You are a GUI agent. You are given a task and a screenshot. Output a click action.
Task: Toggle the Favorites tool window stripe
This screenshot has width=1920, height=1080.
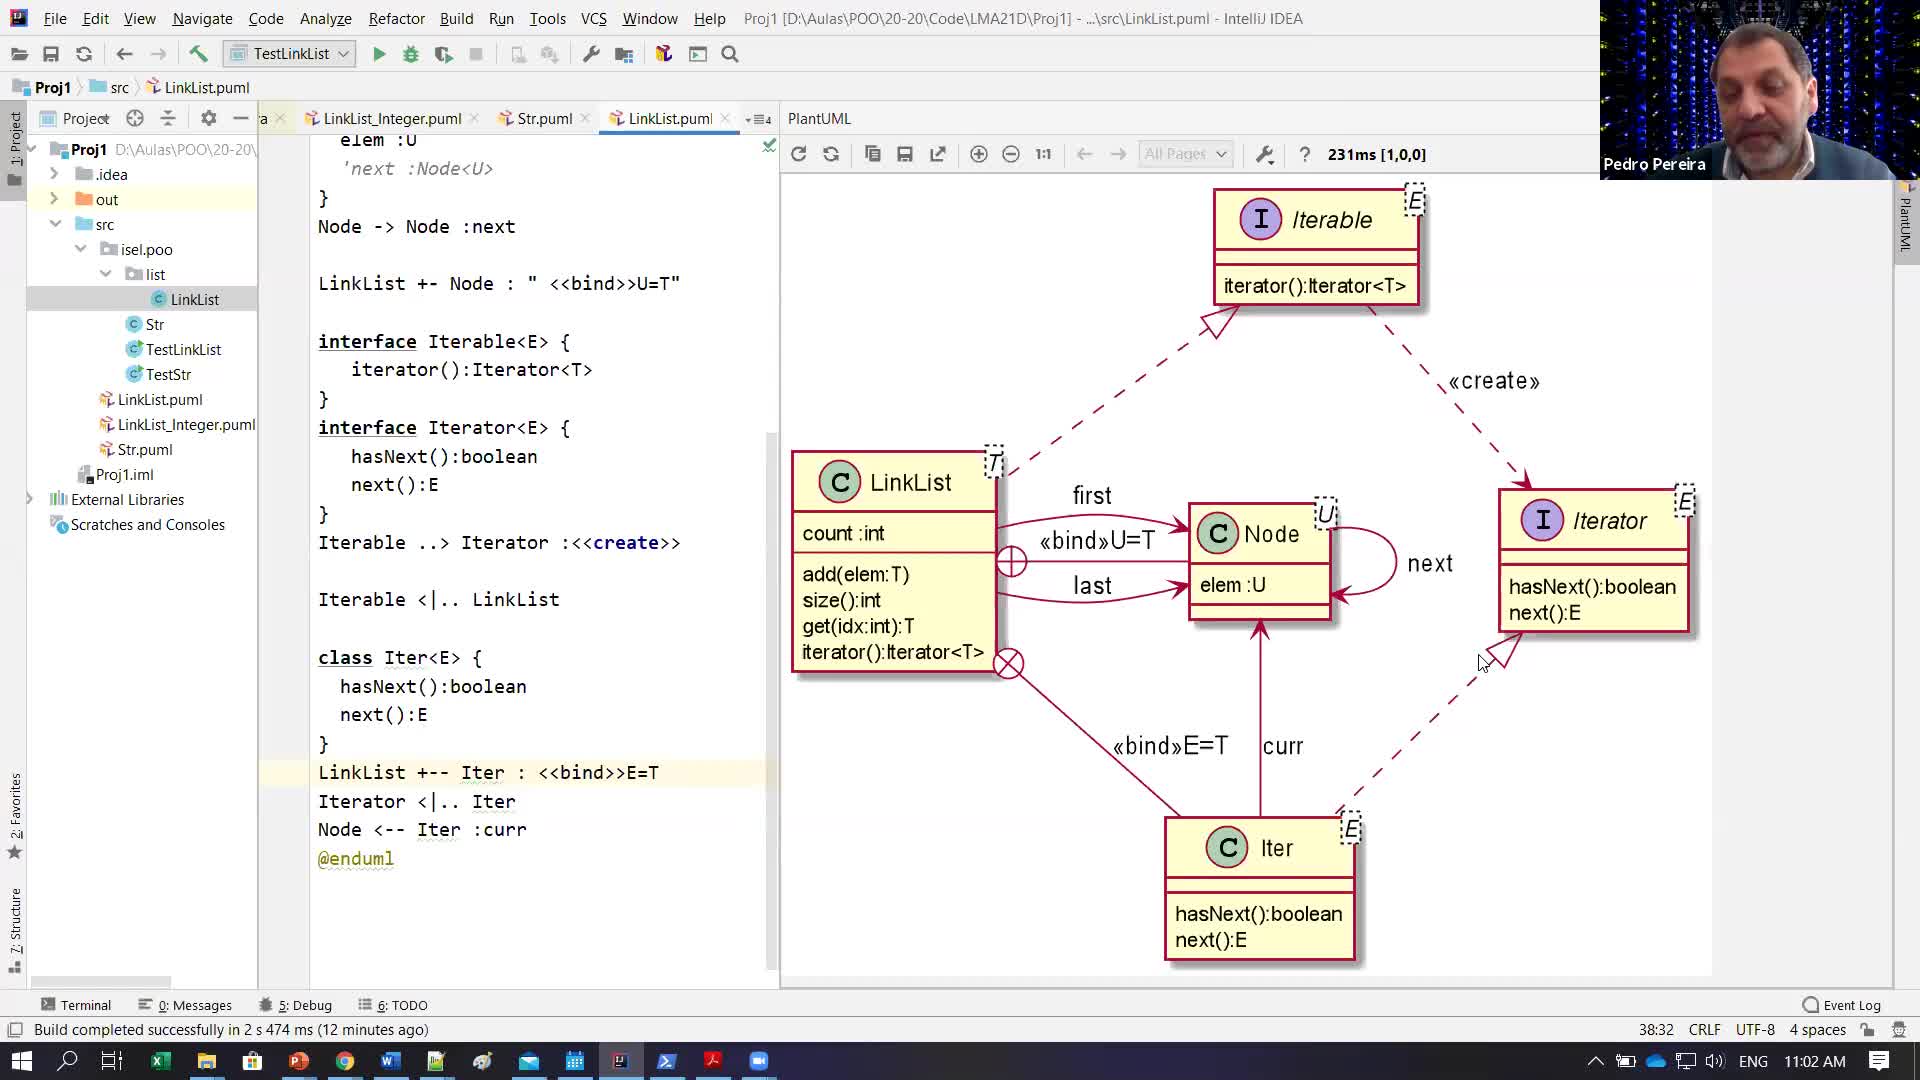(x=15, y=812)
